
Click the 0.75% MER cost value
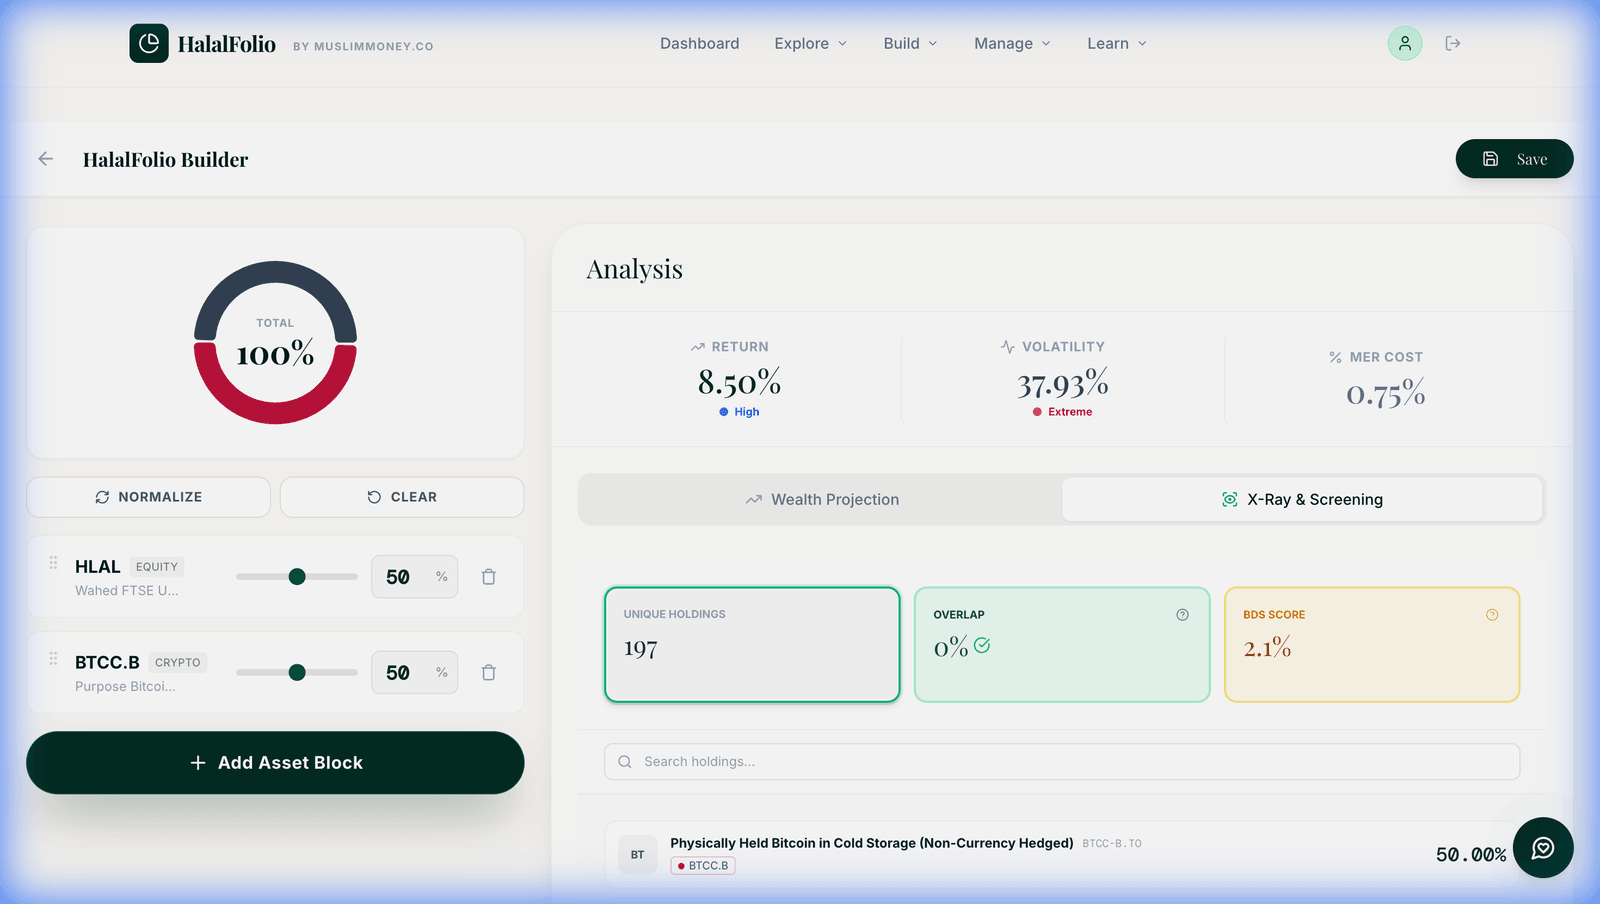(x=1385, y=393)
